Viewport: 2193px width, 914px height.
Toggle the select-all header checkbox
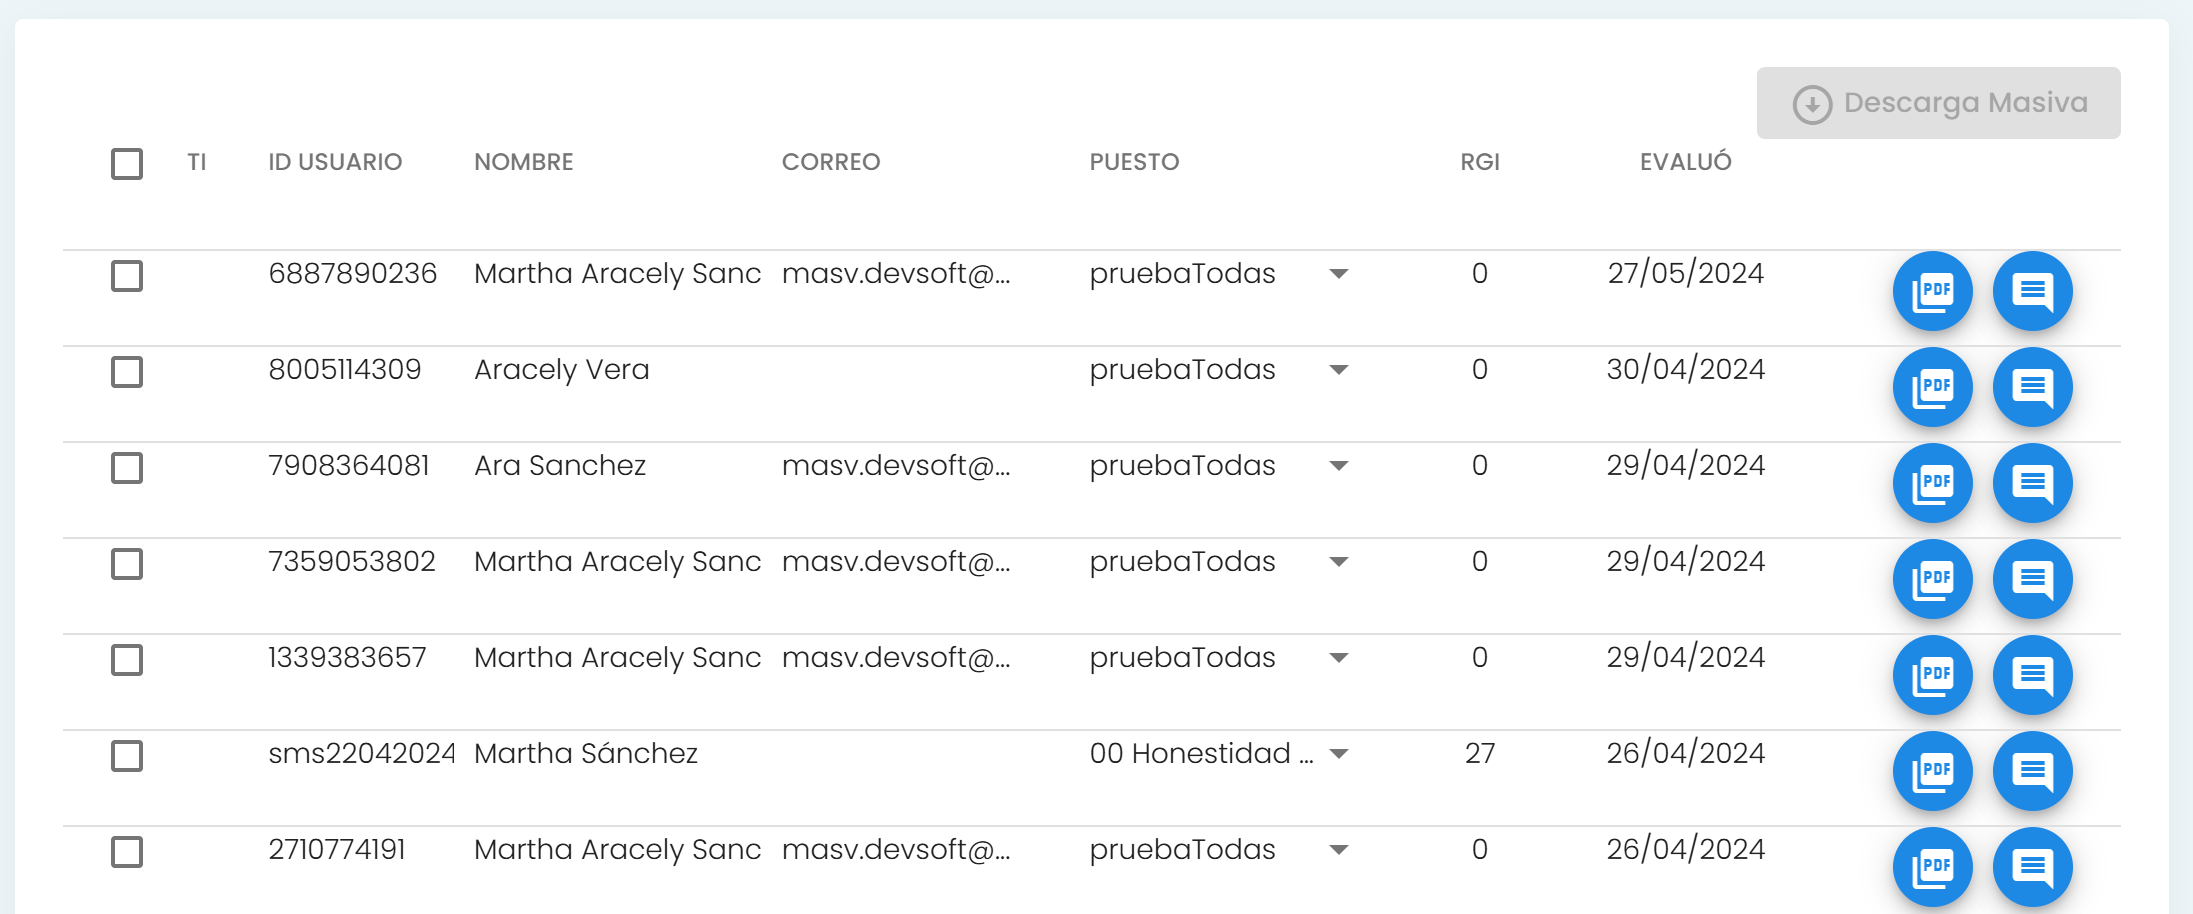tap(127, 163)
